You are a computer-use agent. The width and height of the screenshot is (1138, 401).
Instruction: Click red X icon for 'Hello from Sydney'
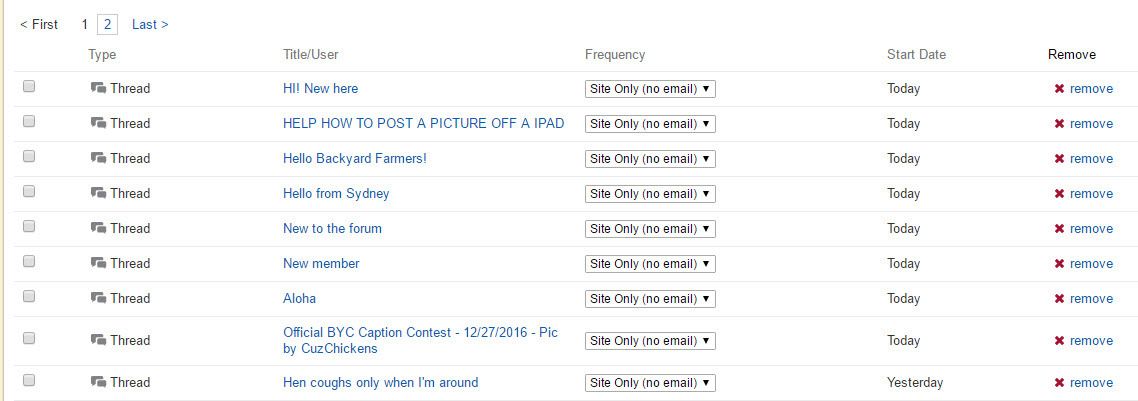pyautogui.click(x=1059, y=194)
